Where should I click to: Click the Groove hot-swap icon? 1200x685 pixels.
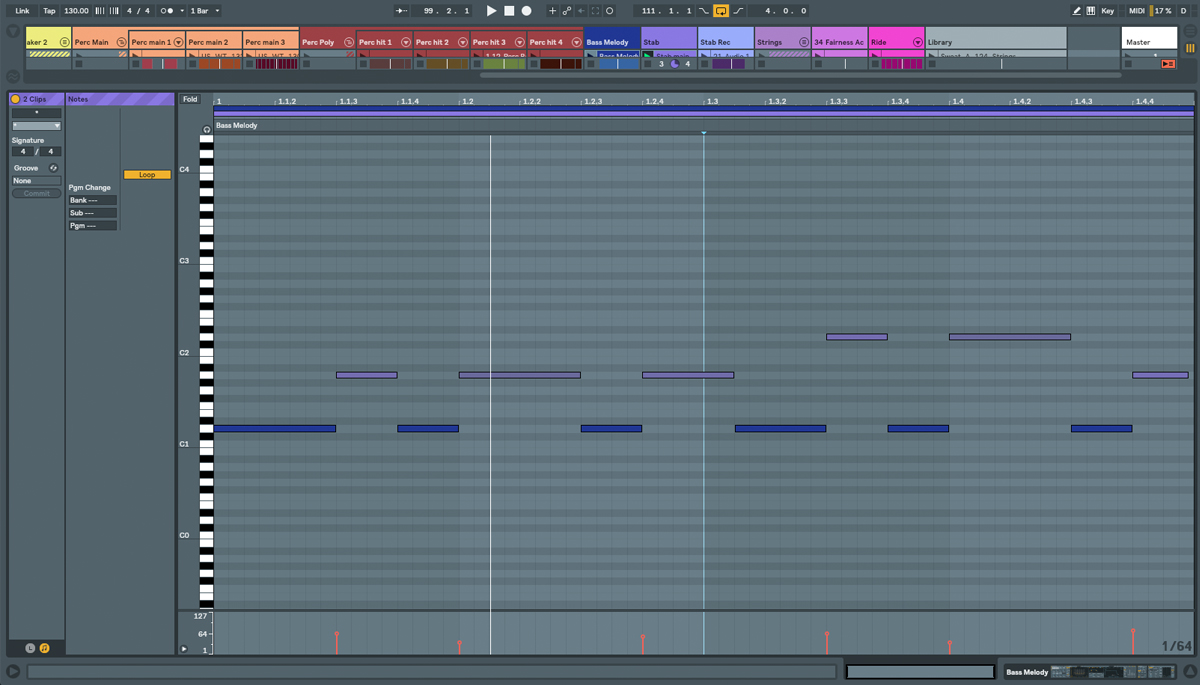[53, 168]
